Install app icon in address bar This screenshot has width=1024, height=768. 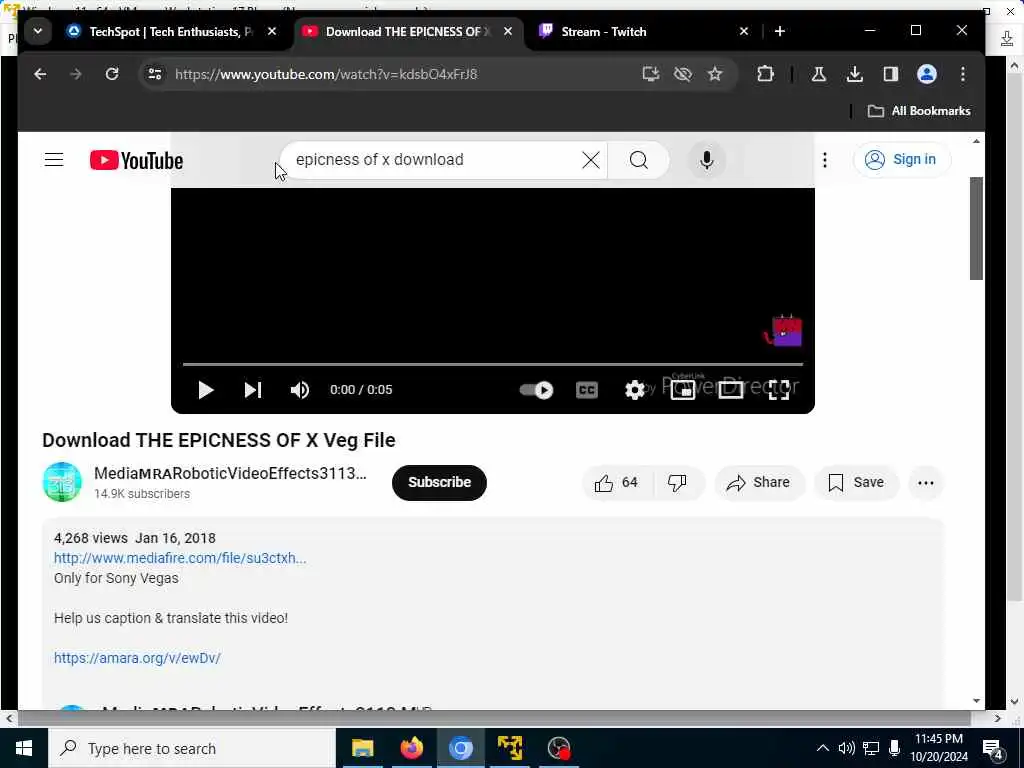[650, 74]
